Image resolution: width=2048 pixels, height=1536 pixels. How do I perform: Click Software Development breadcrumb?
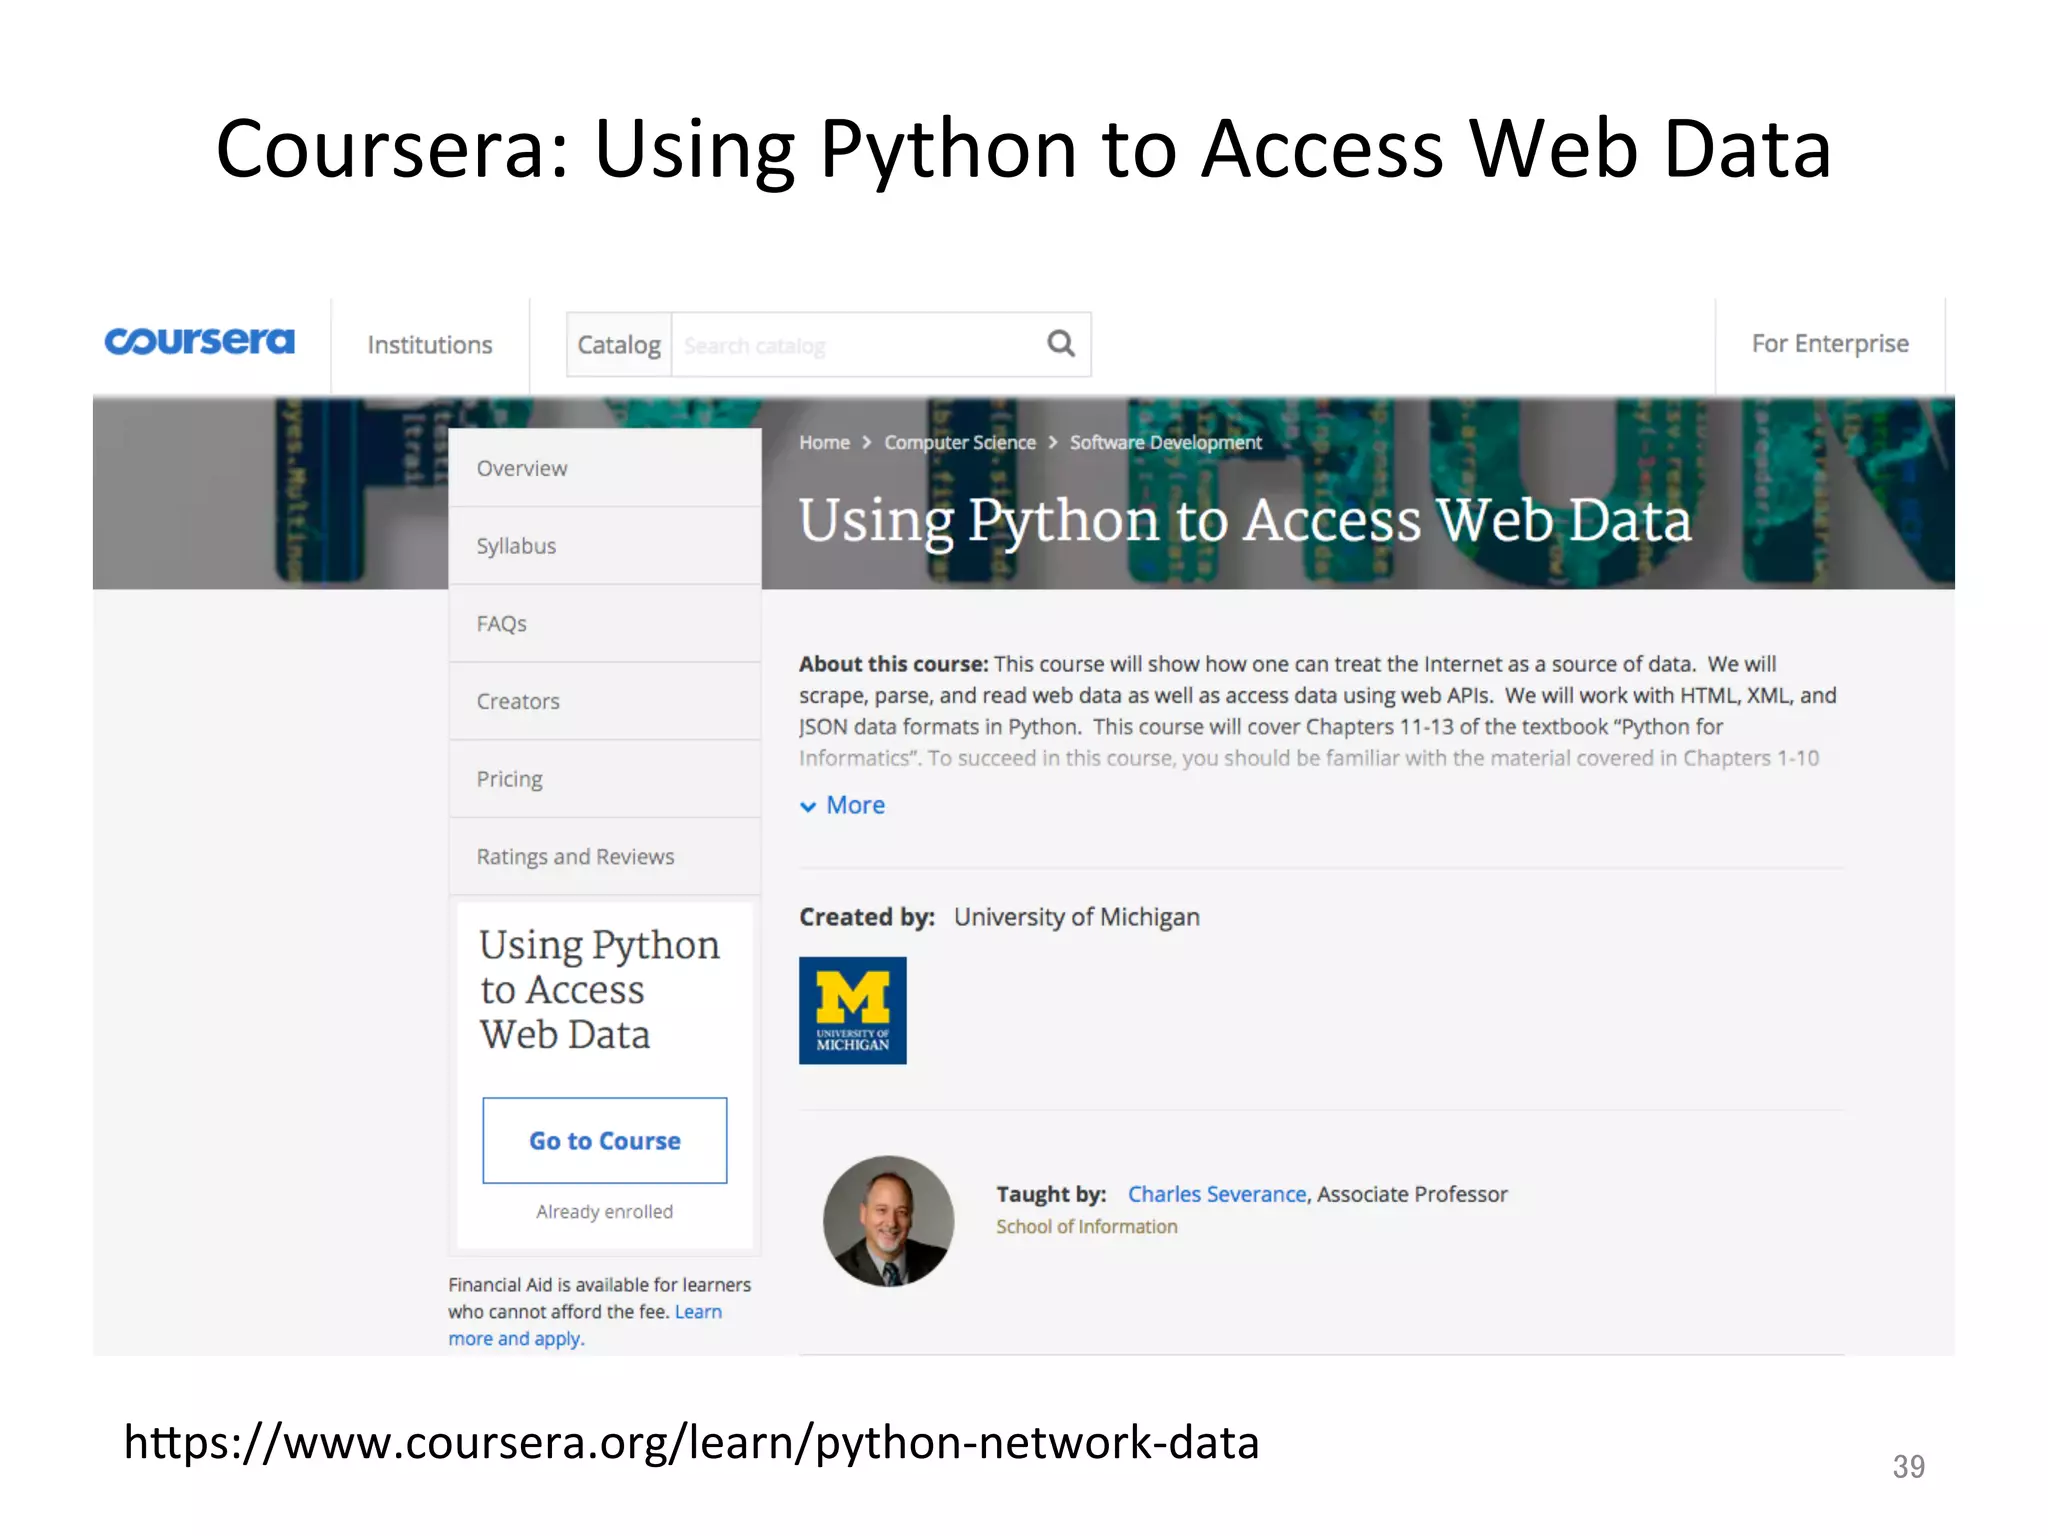[1166, 442]
